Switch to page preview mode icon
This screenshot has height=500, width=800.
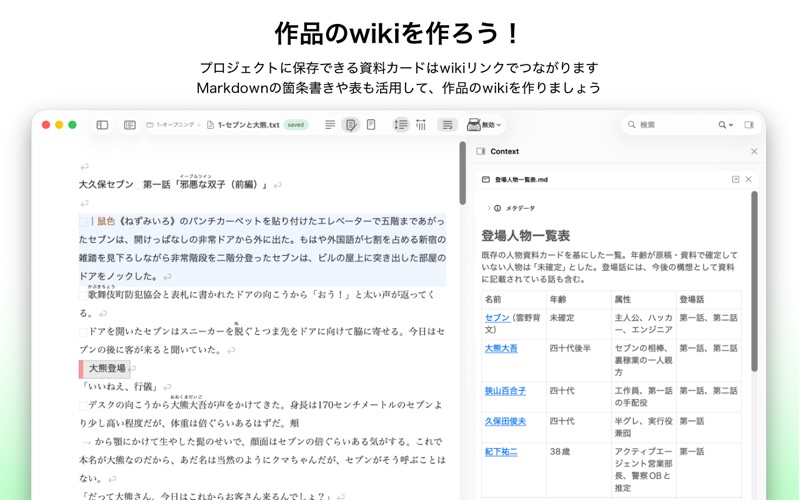click(371, 125)
